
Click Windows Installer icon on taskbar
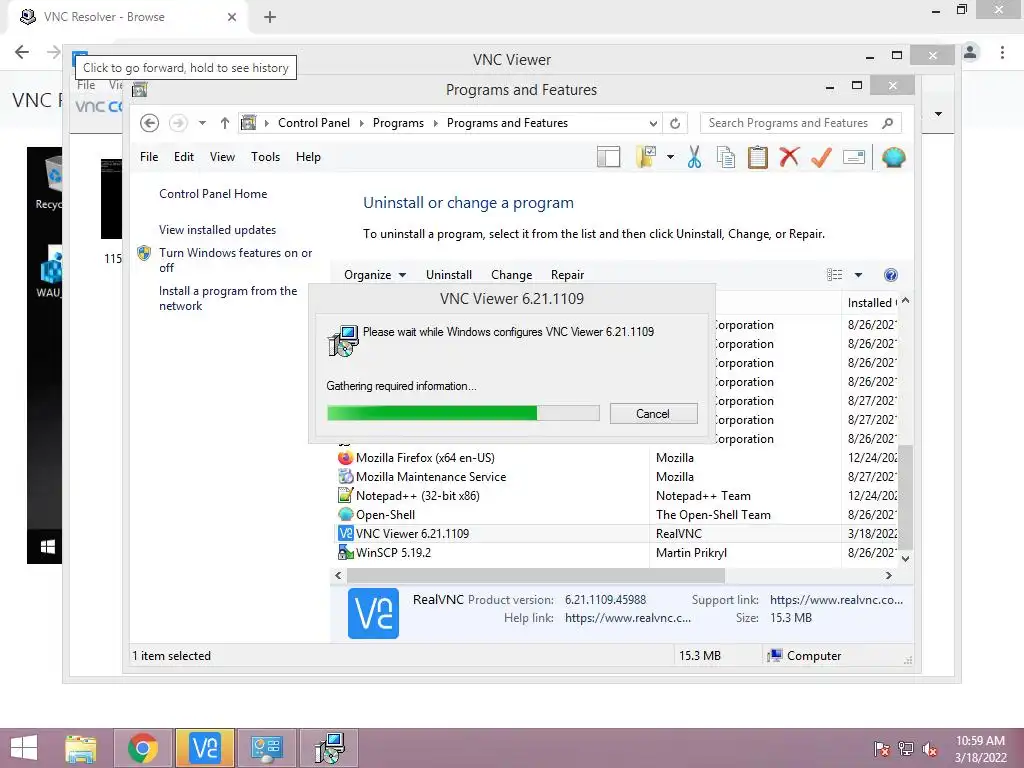pos(328,748)
